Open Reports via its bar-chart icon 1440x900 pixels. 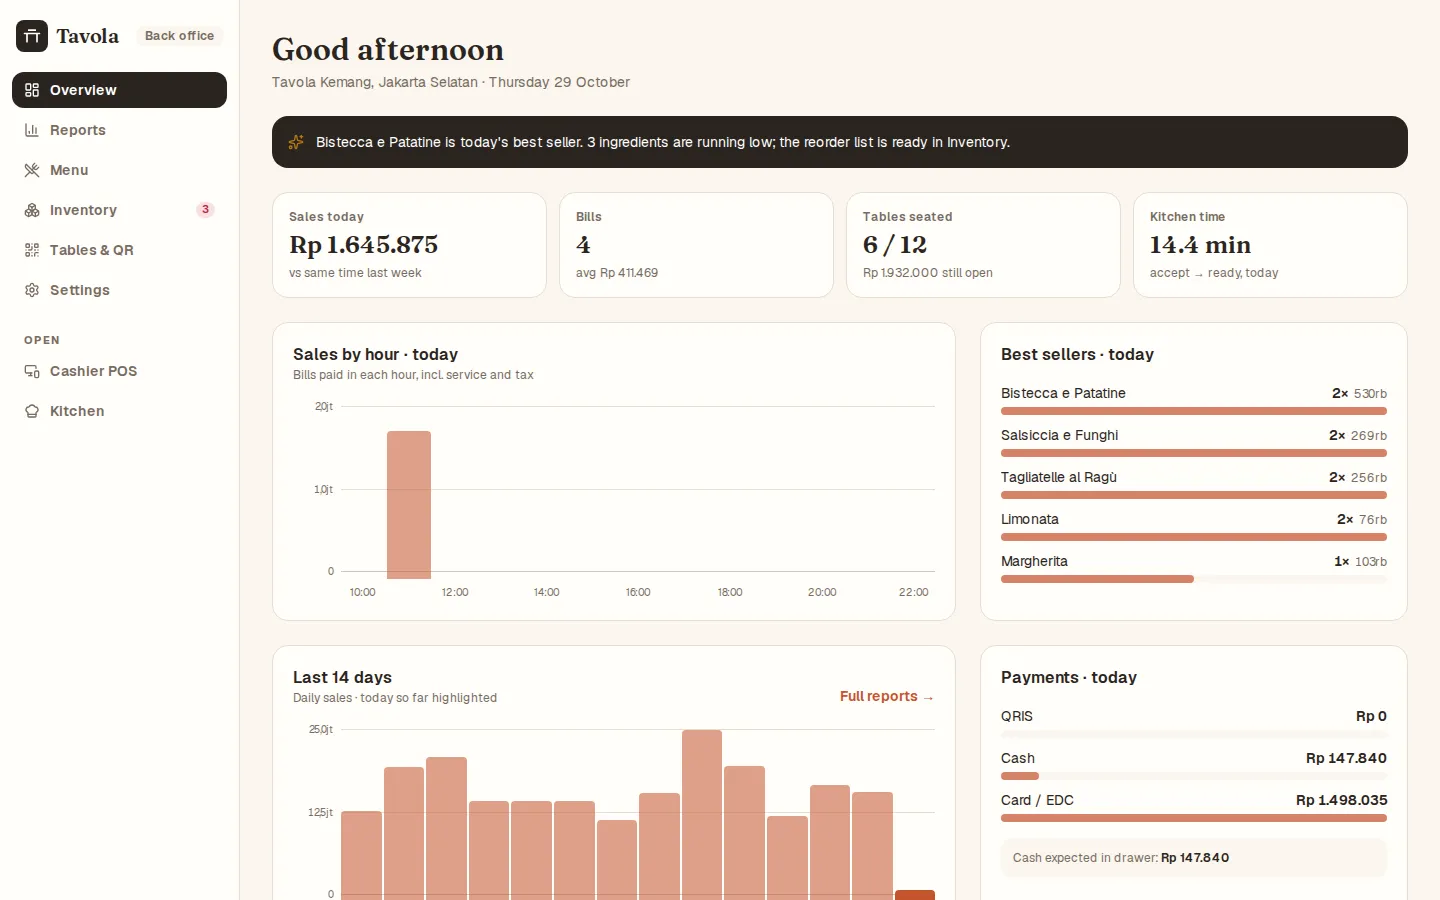(32, 130)
